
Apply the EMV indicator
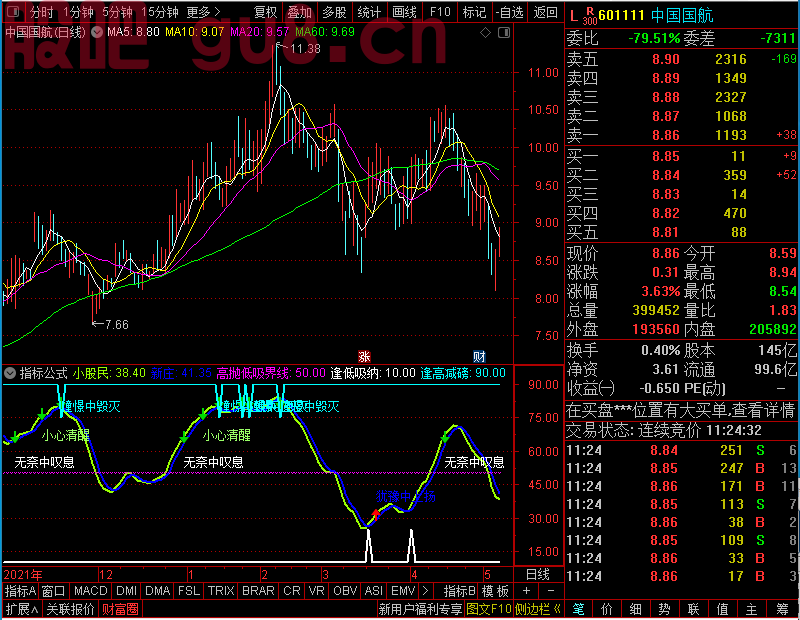point(403,591)
